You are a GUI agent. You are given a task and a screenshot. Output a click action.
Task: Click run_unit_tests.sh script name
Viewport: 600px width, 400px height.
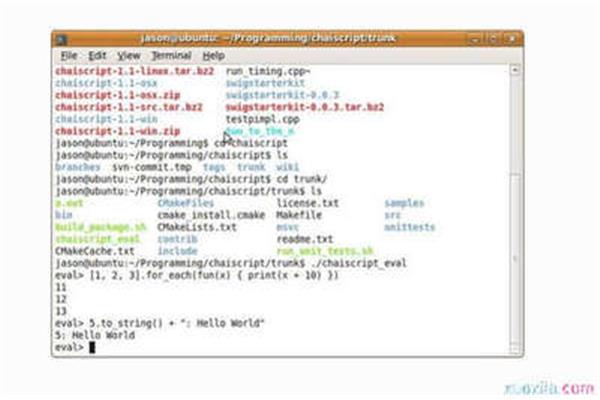click(324, 251)
